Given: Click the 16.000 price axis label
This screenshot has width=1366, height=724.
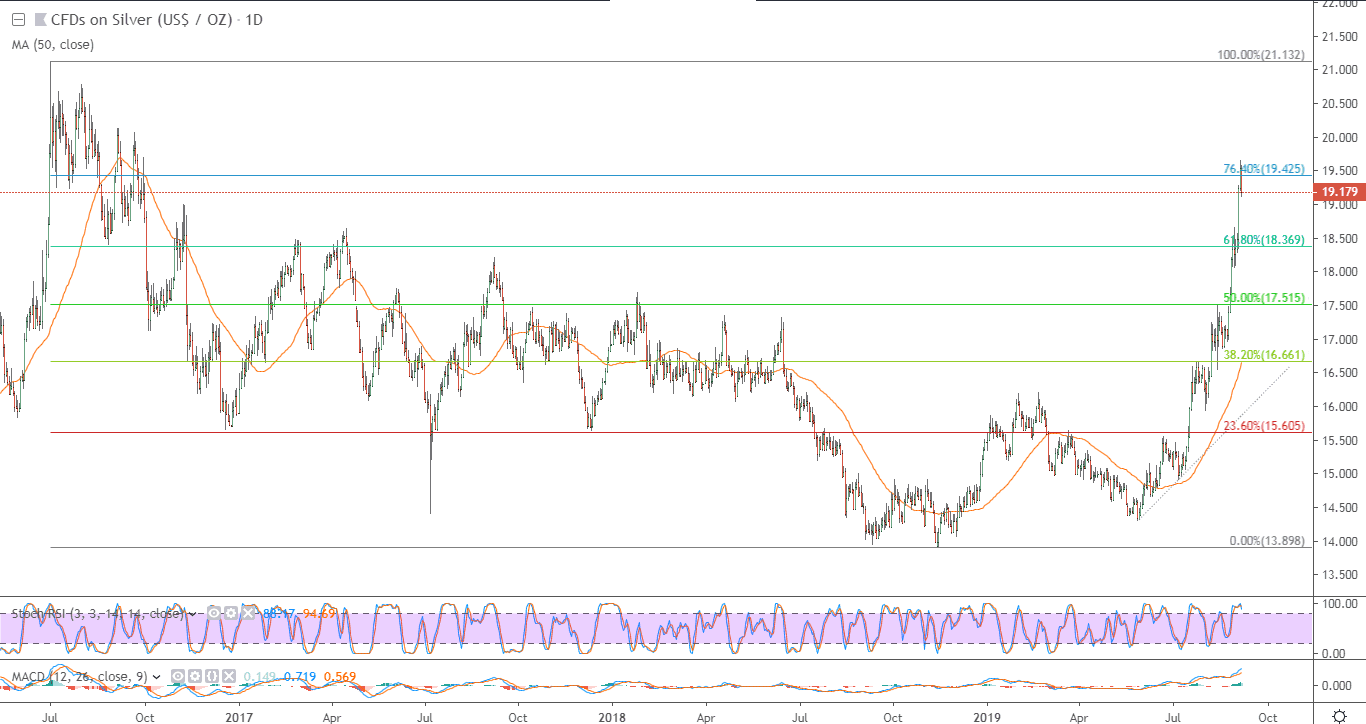Looking at the screenshot, I should [1339, 407].
